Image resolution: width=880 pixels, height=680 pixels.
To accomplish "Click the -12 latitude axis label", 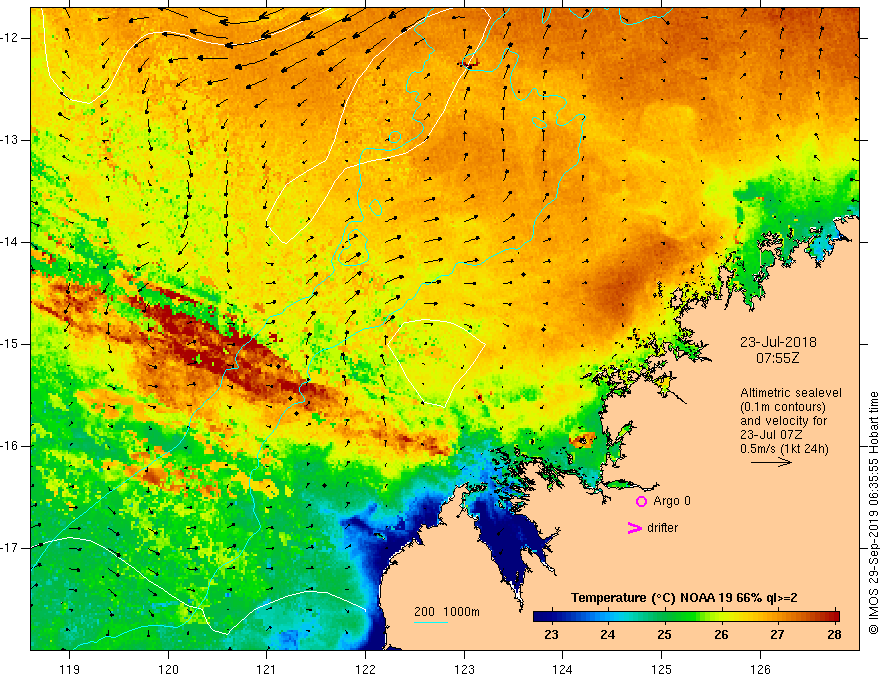I will 10,38.
